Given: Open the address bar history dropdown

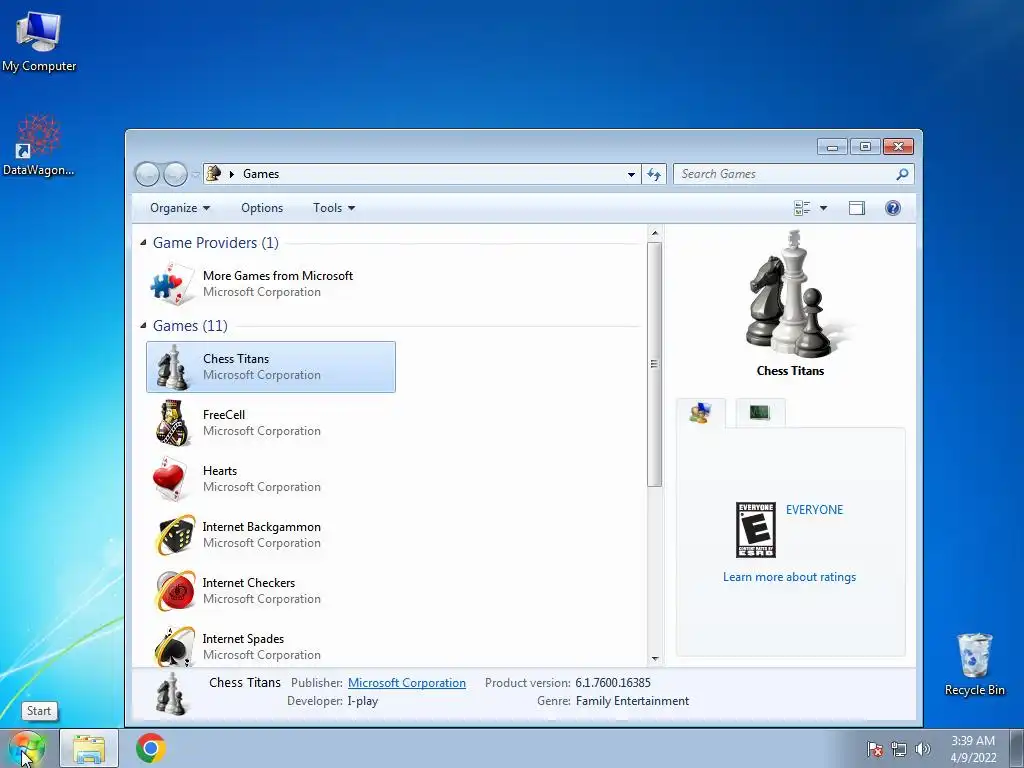Looking at the screenshot, I should (x=631, y=174).
